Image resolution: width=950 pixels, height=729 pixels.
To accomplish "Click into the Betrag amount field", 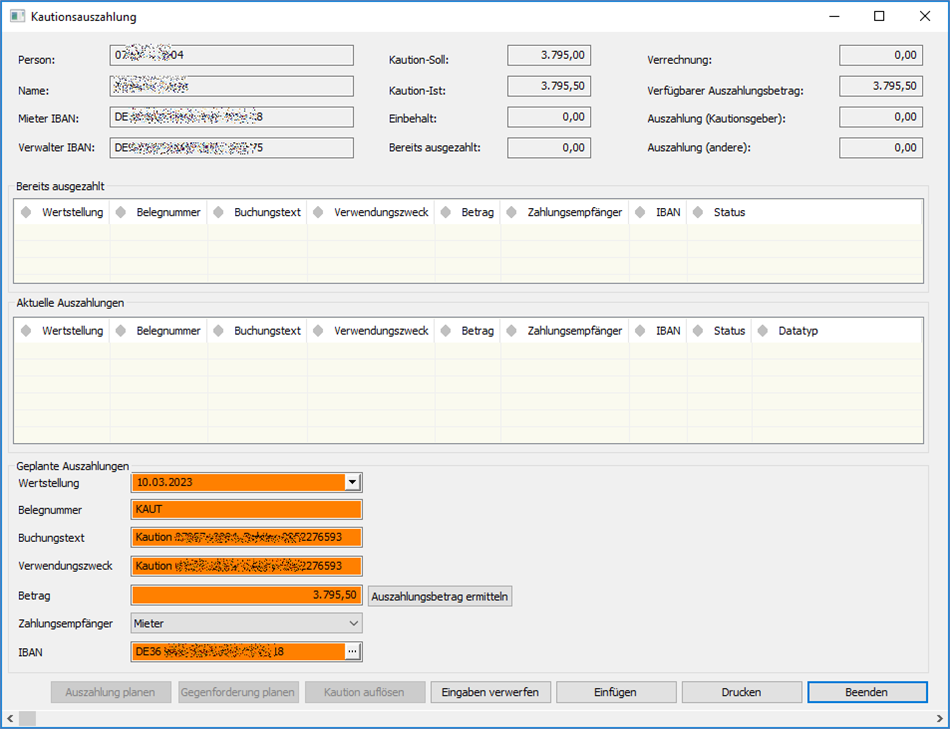I will (x=245, y=595).
